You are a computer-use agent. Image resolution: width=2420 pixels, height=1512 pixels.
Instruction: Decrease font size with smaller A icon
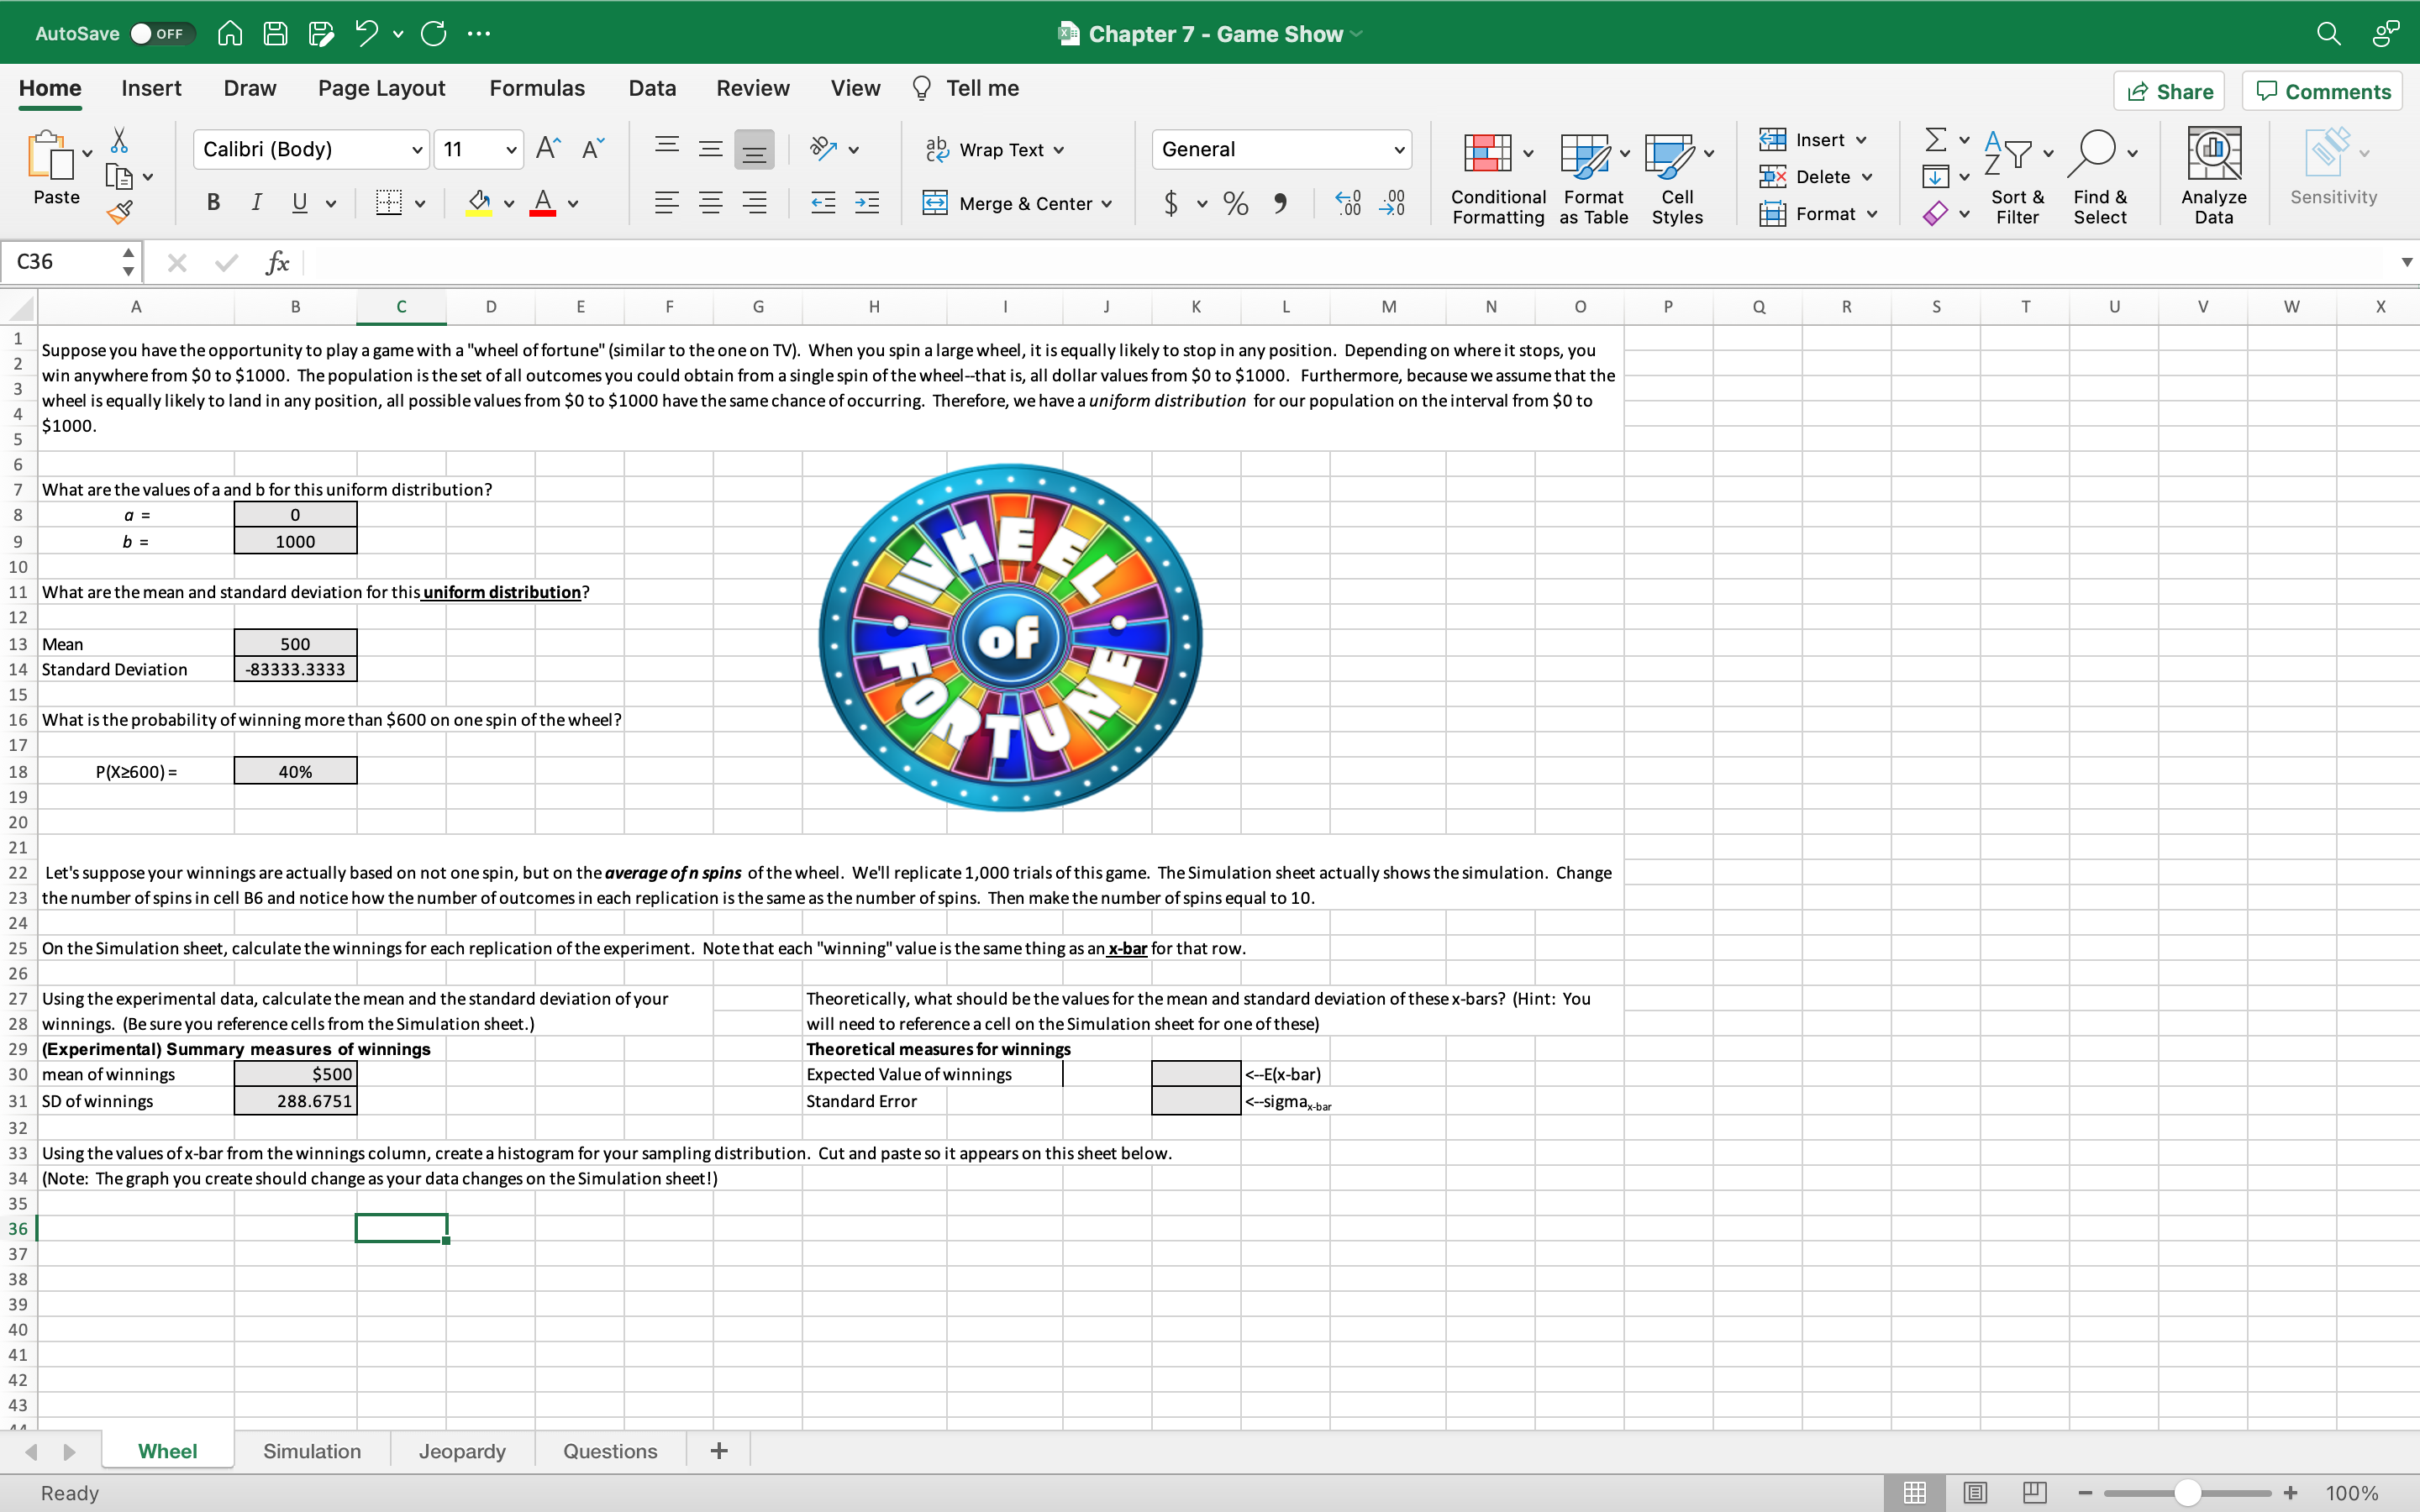(593, 149)
